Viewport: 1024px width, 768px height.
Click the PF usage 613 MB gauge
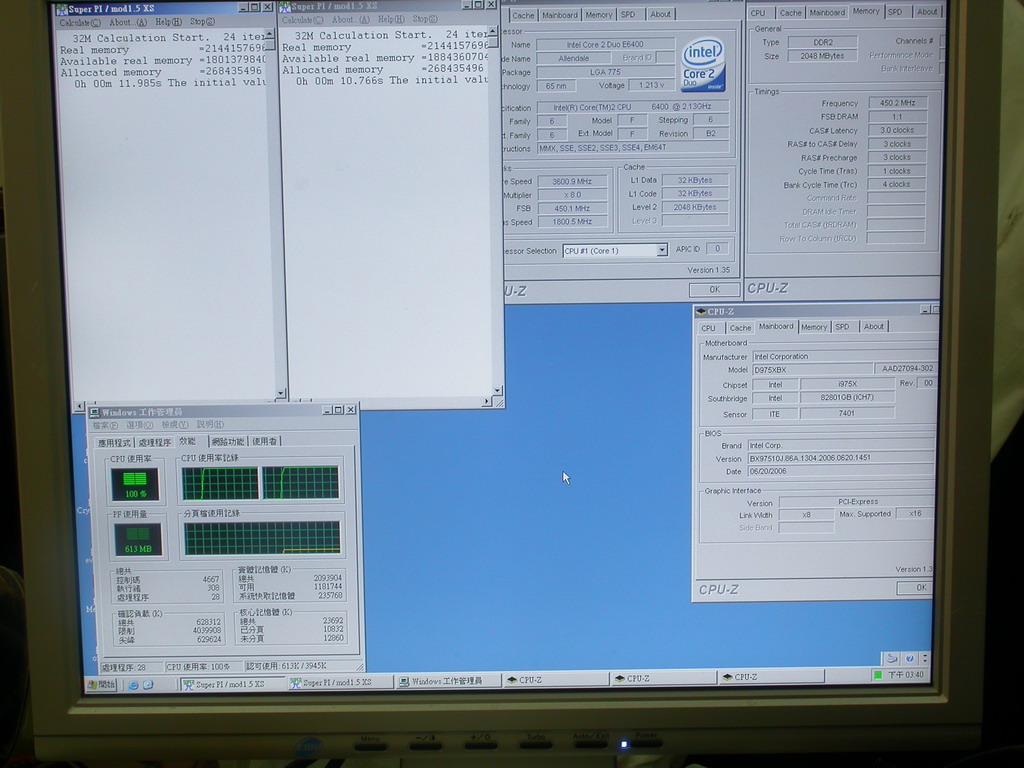click(x=138, y=539)
